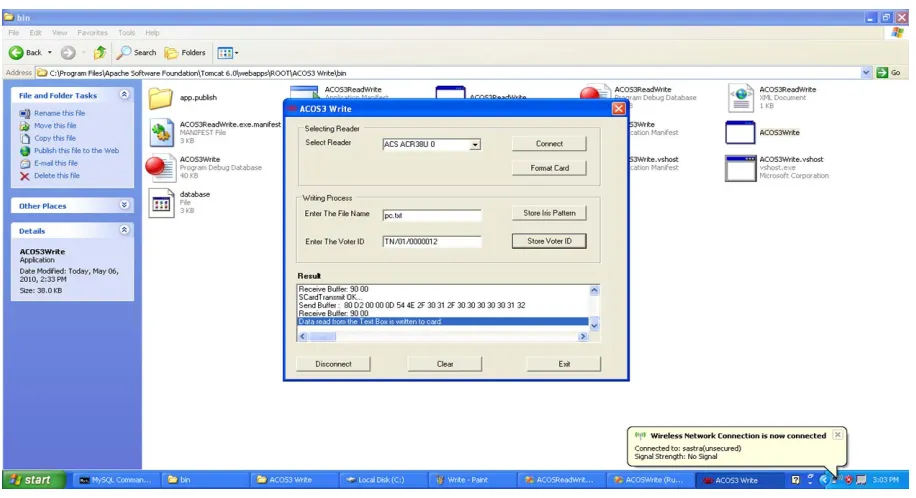Screen dimensions: 916x498
Task: Click Store Iris Pattern button
Action: tap(549, 213)
